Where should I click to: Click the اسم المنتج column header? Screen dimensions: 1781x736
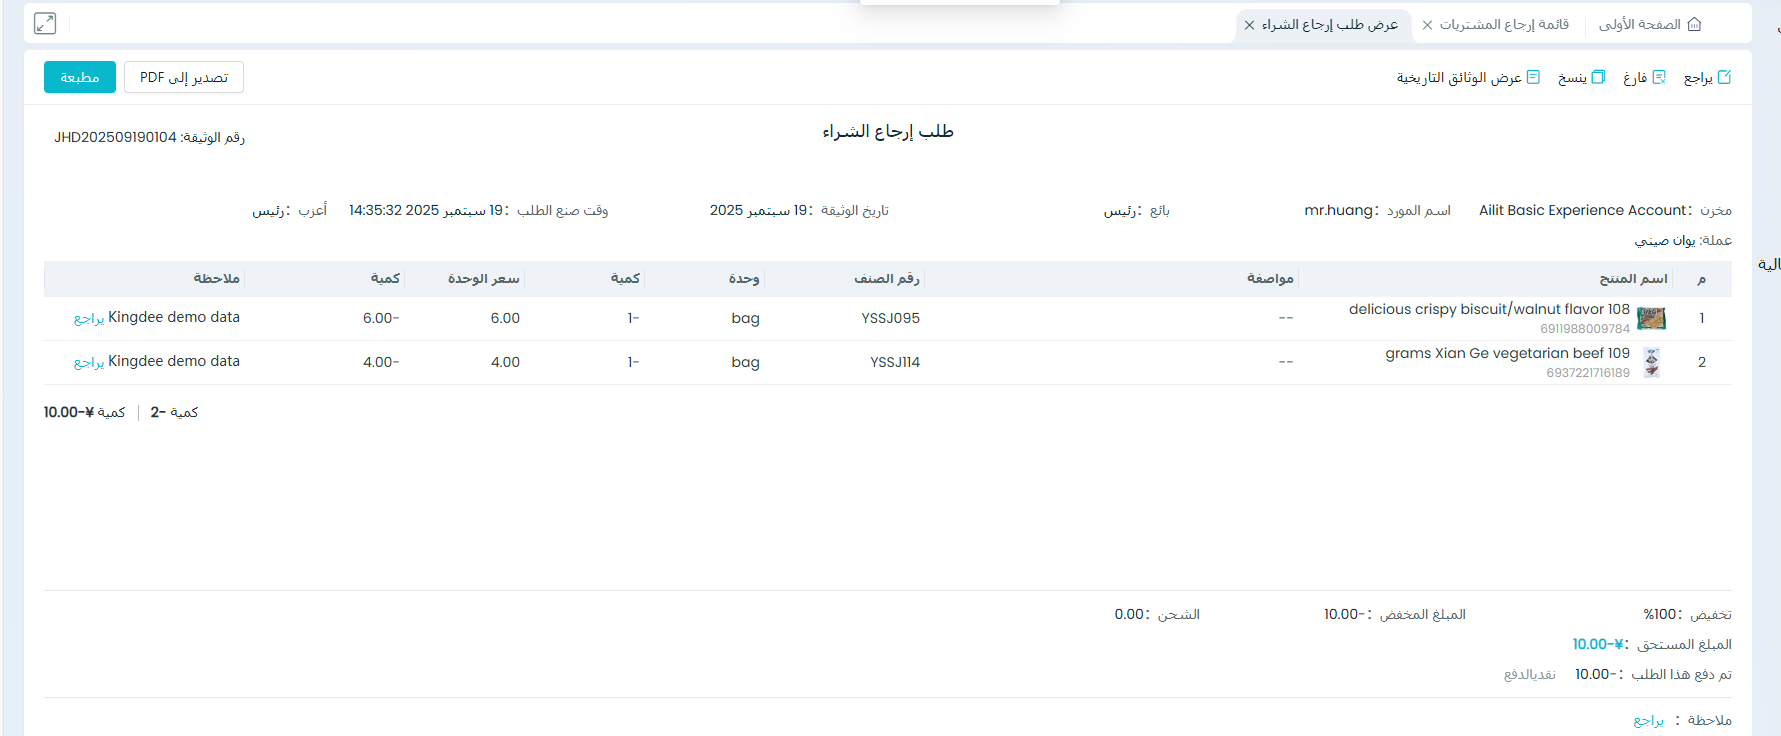[1633, 278]
